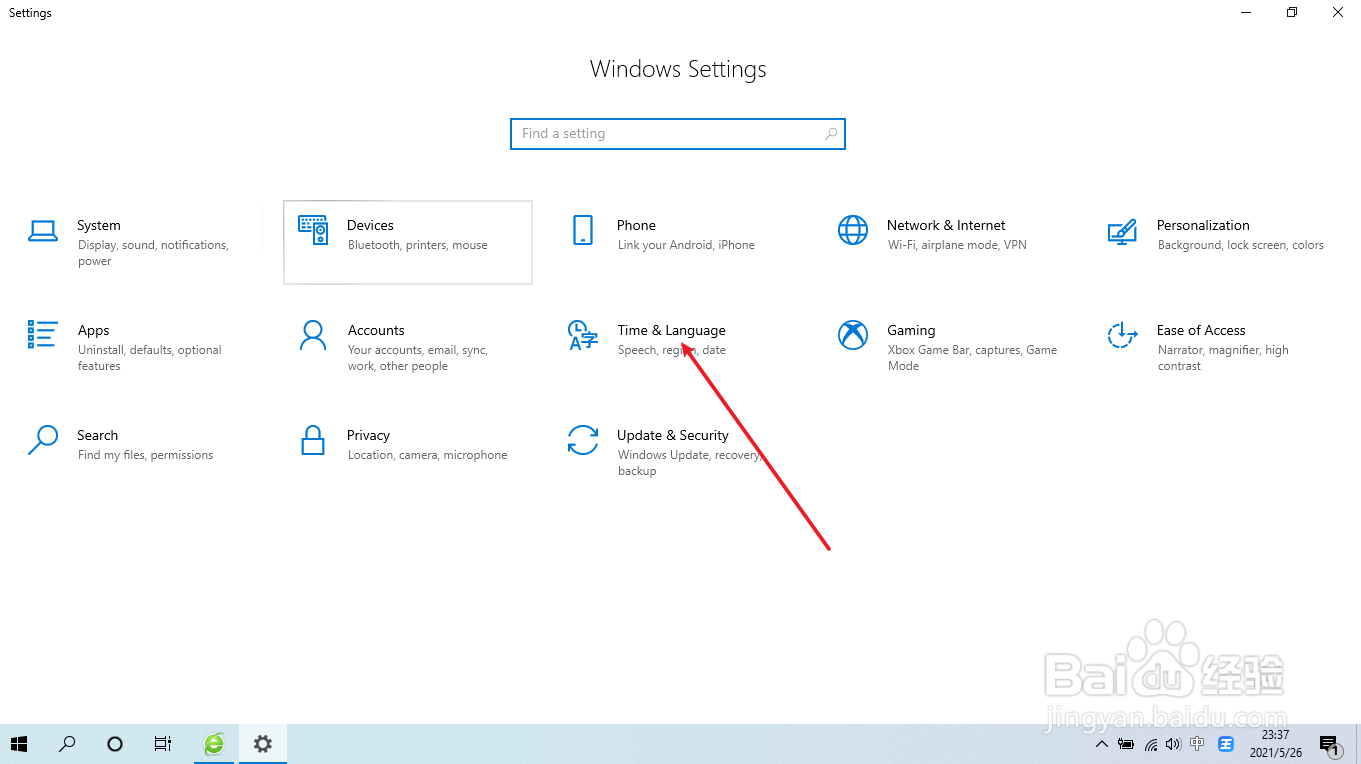Minimize the Settings window
This screenshot has width=1361, height=764.
click(1246, 13)
